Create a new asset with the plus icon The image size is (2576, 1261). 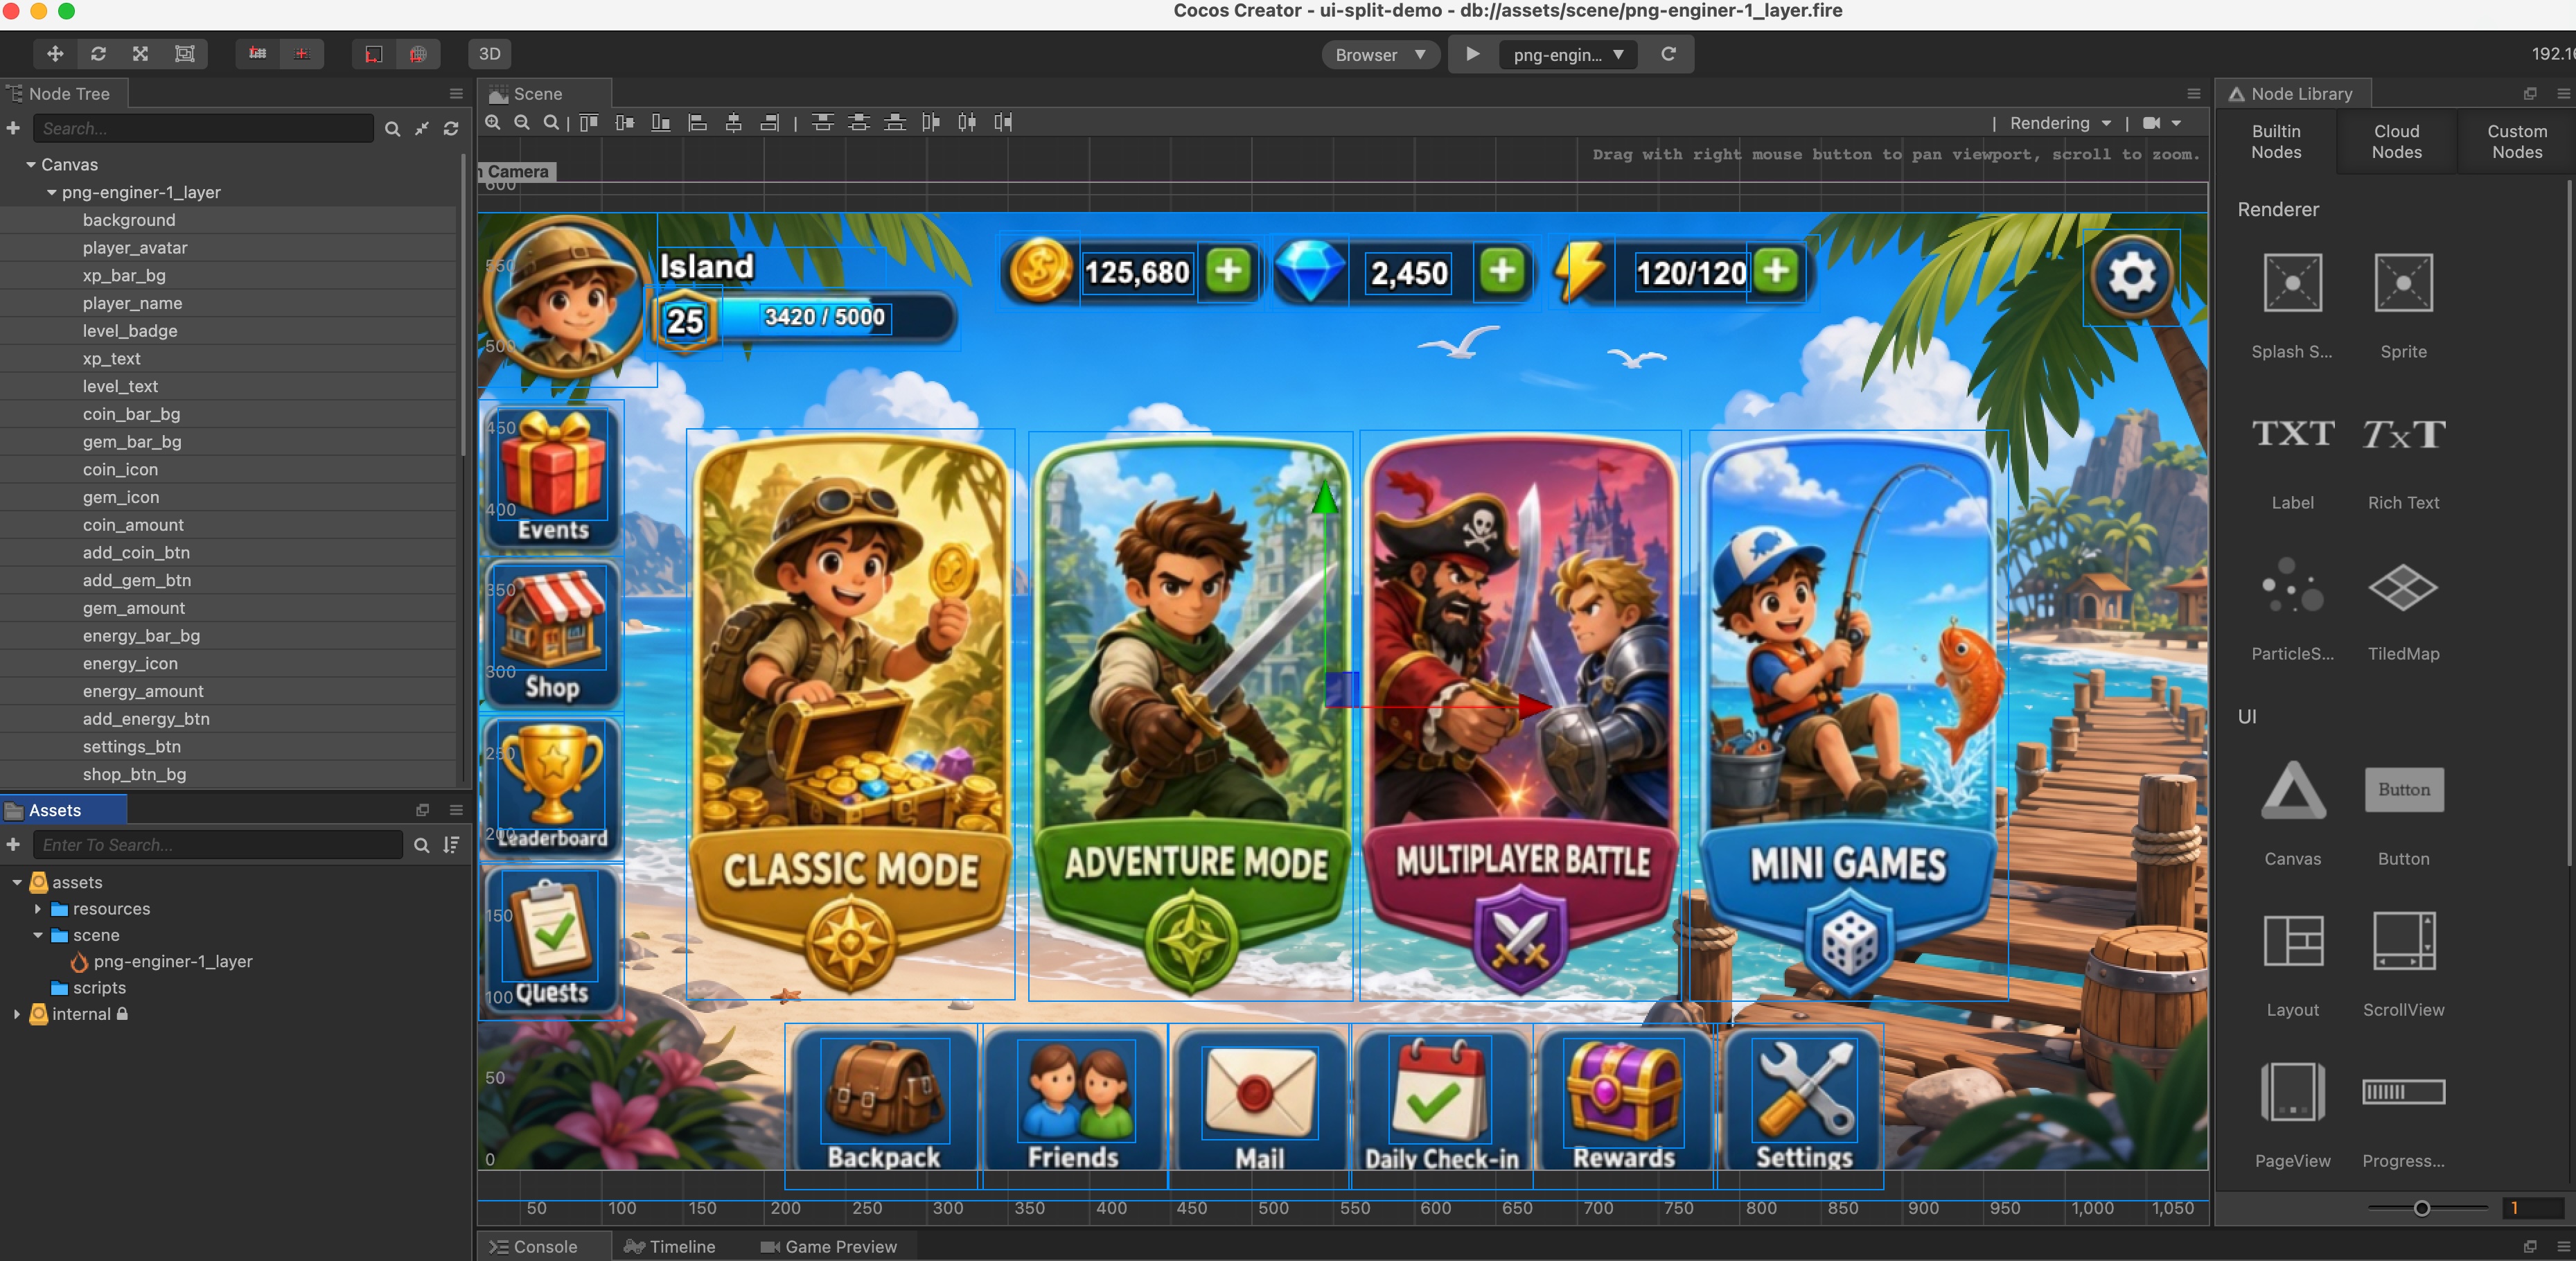coord(13,845)
